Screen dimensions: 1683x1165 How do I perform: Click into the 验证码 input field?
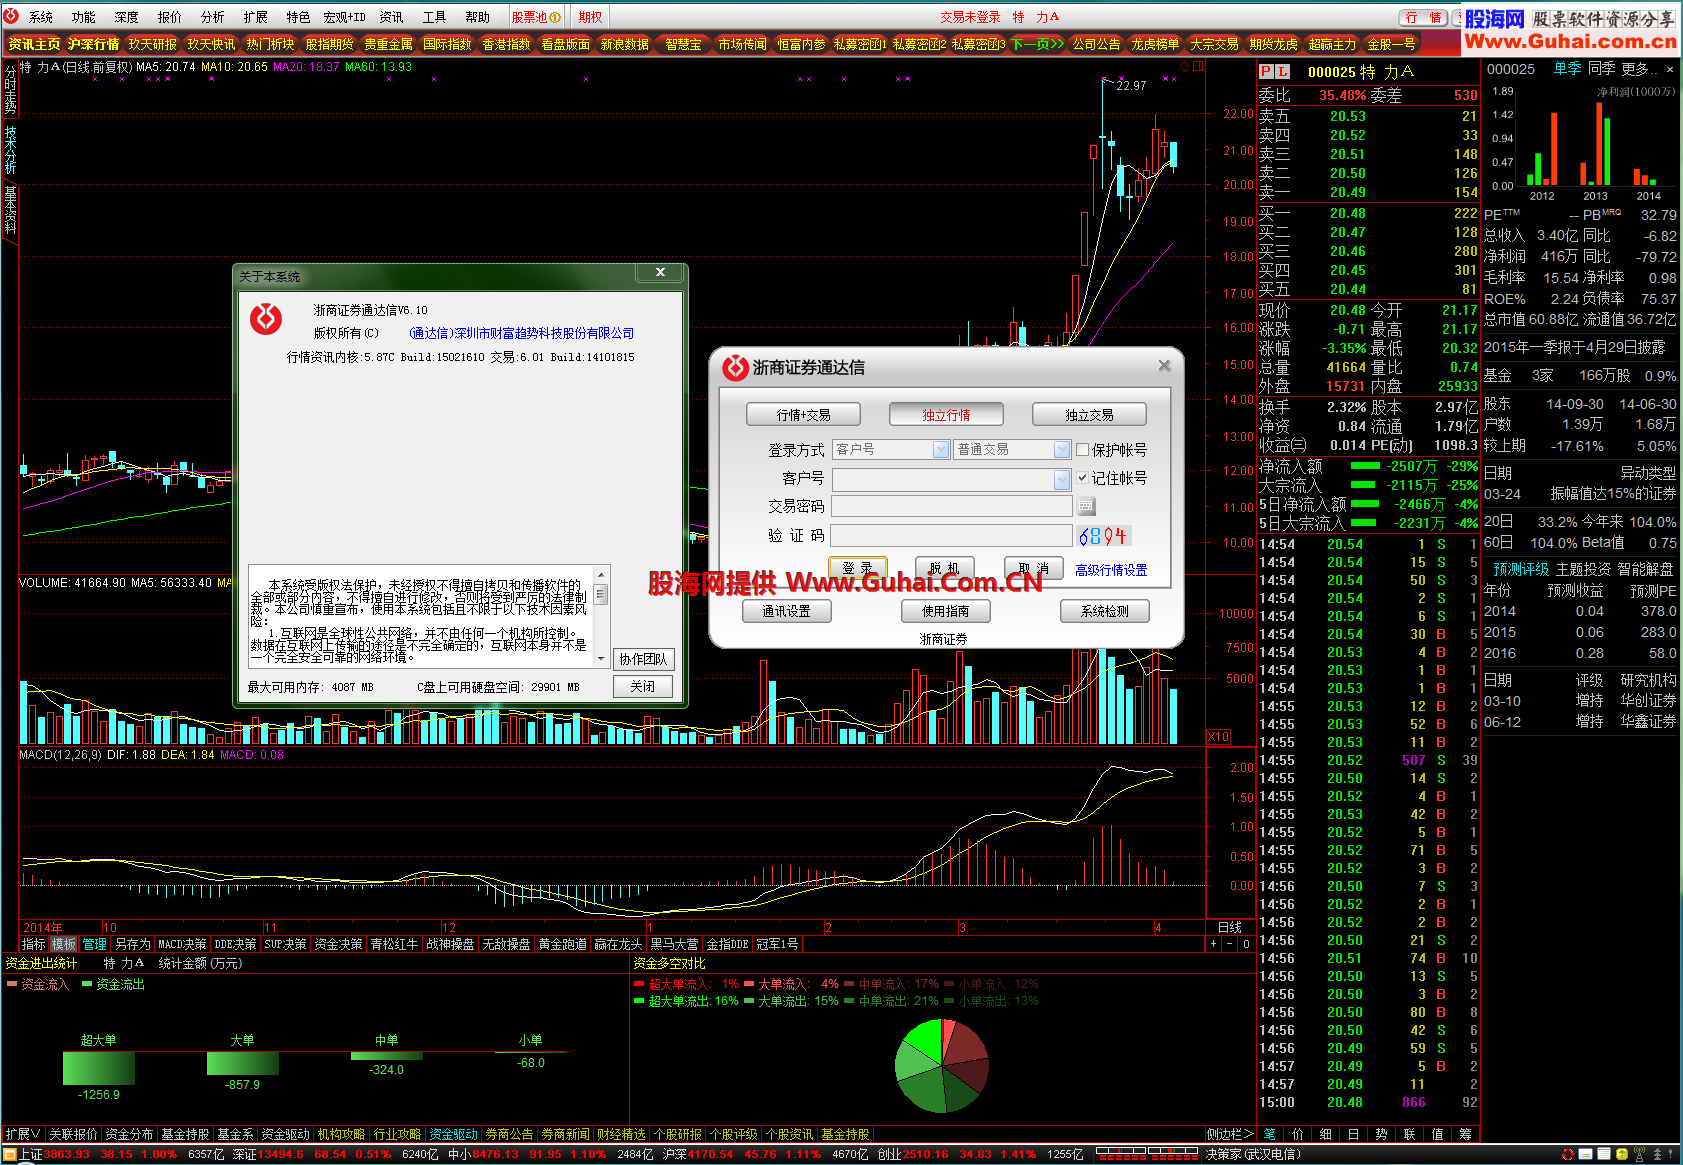952,536
